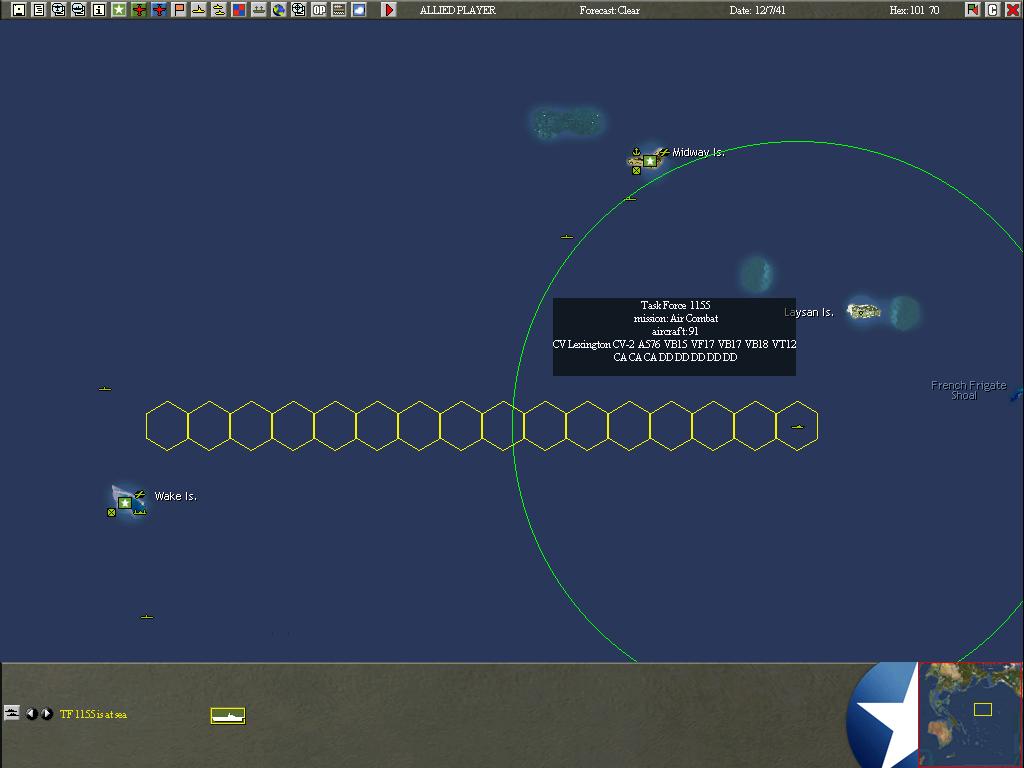
Task: Select the Midway Is. base marker
Action: click(x=649, y=161)
